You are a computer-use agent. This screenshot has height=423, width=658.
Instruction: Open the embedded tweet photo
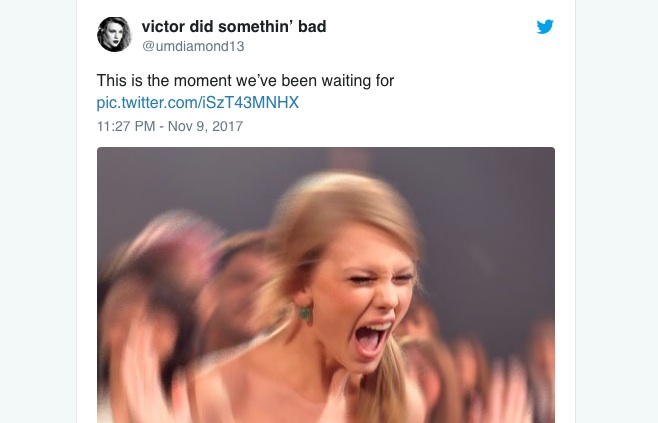pyautogui.click(x=326, y=285)
